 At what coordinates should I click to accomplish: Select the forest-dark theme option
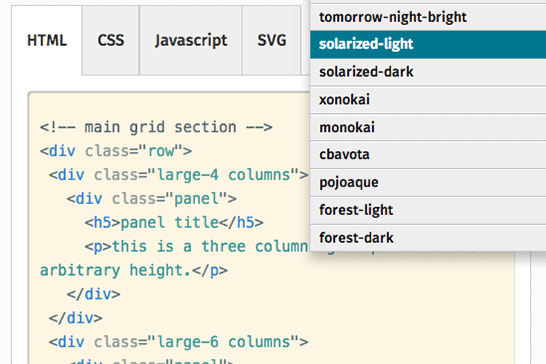tap(428, 238)
